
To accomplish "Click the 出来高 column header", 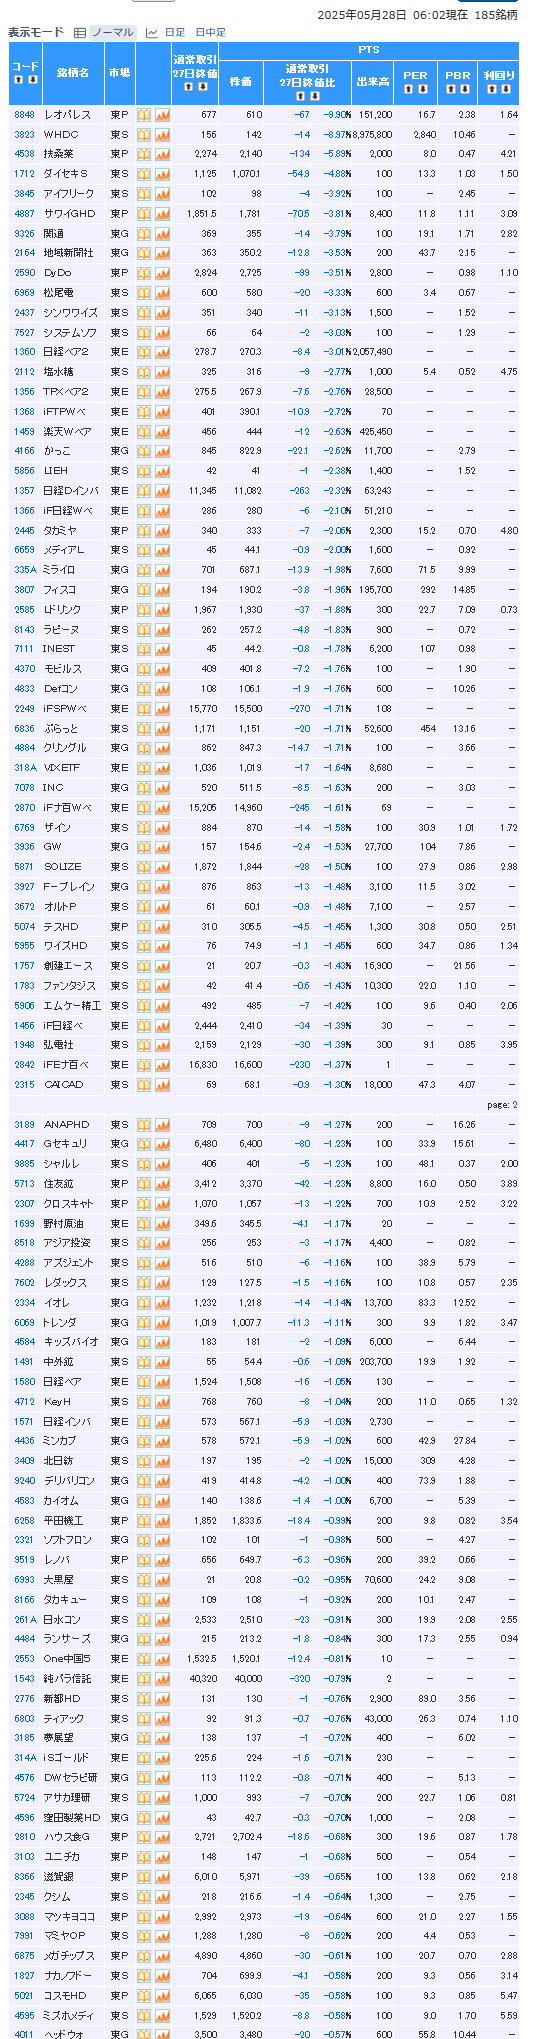I will point(373,81).
